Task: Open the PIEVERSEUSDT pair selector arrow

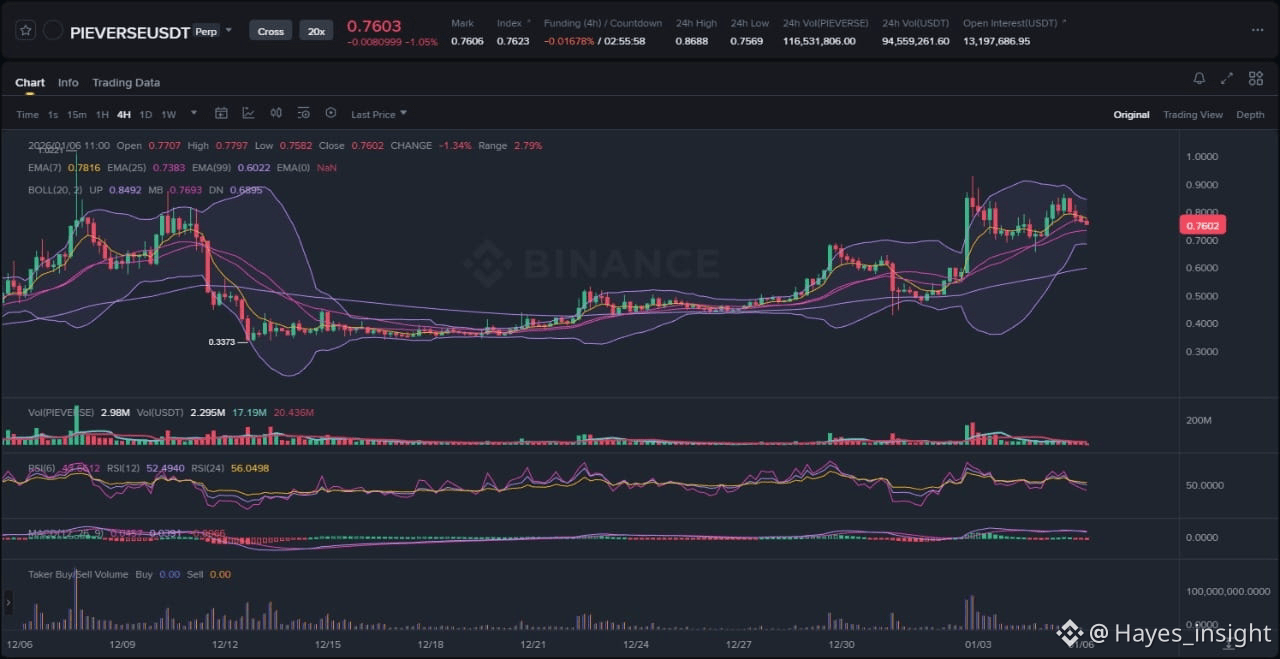Action: coord(228,31)
